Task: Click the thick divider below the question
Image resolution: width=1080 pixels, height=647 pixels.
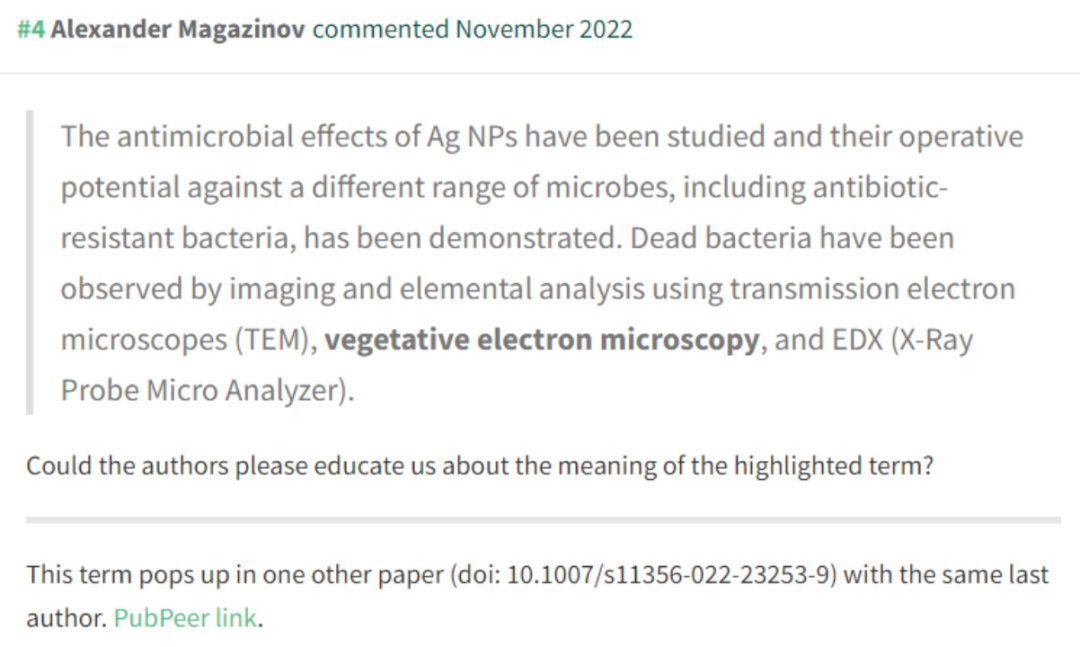Action: coord(543,520)
